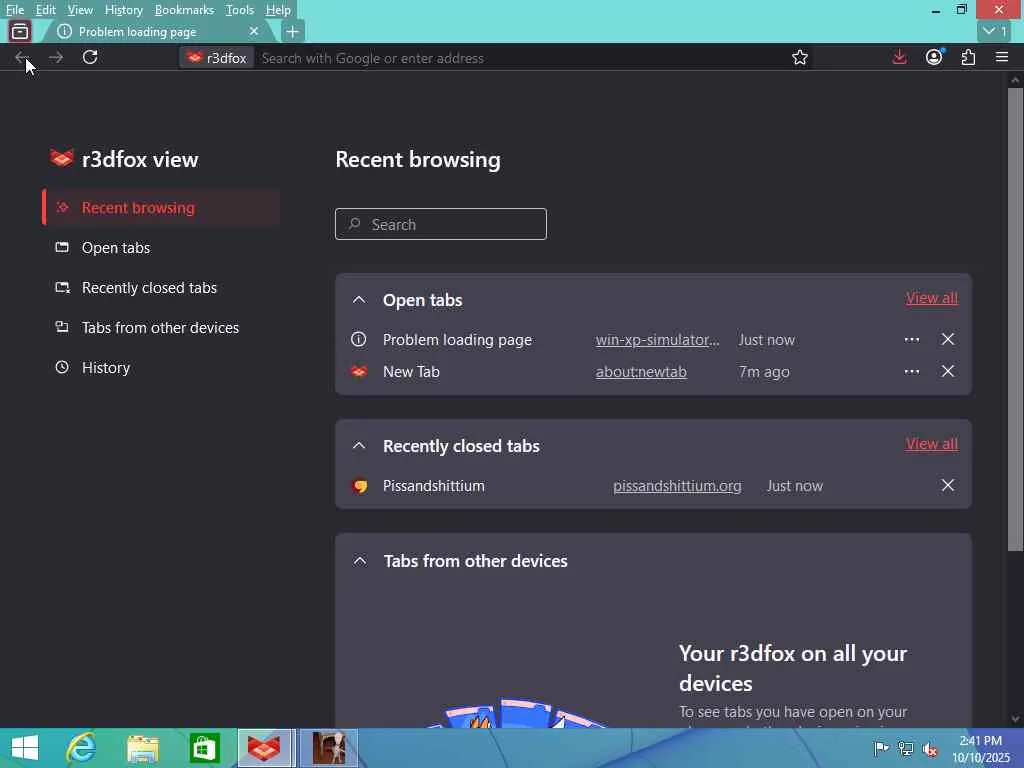Reload the current page
Viewport: 1024px width, 768px height.
pyautogui.click(x=90, y=57)
